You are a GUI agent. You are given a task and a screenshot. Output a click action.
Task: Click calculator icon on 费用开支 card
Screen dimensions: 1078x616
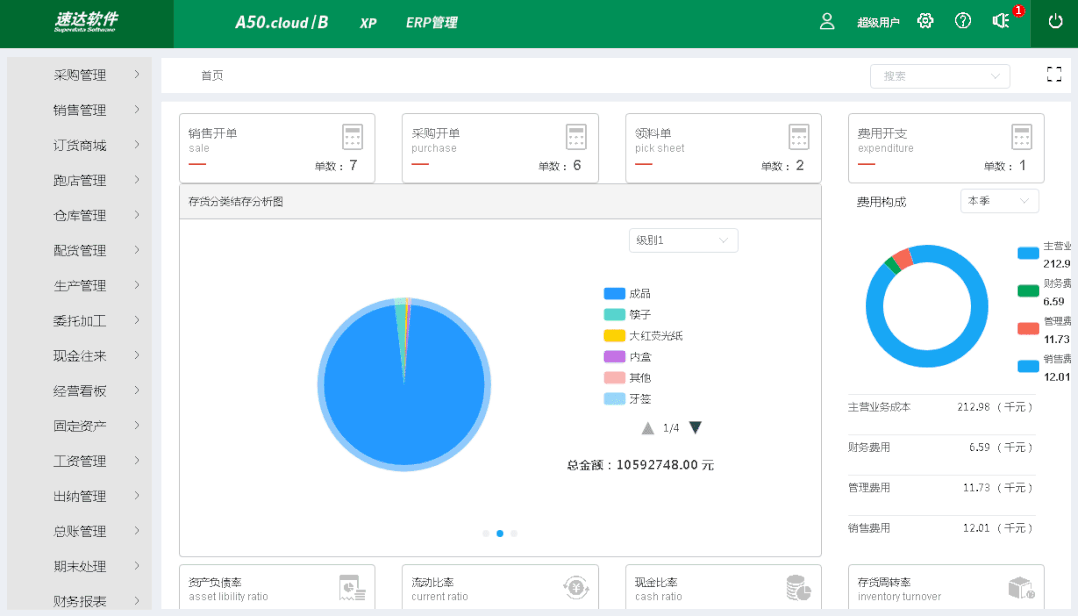pyautogui.click(x=1020, y=137)
